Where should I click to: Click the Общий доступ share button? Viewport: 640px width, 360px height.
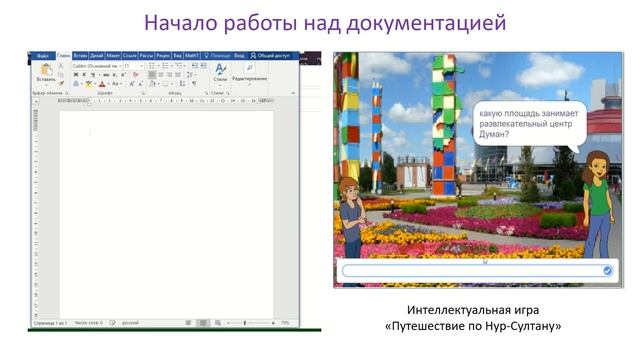click(x=270, y=56)
